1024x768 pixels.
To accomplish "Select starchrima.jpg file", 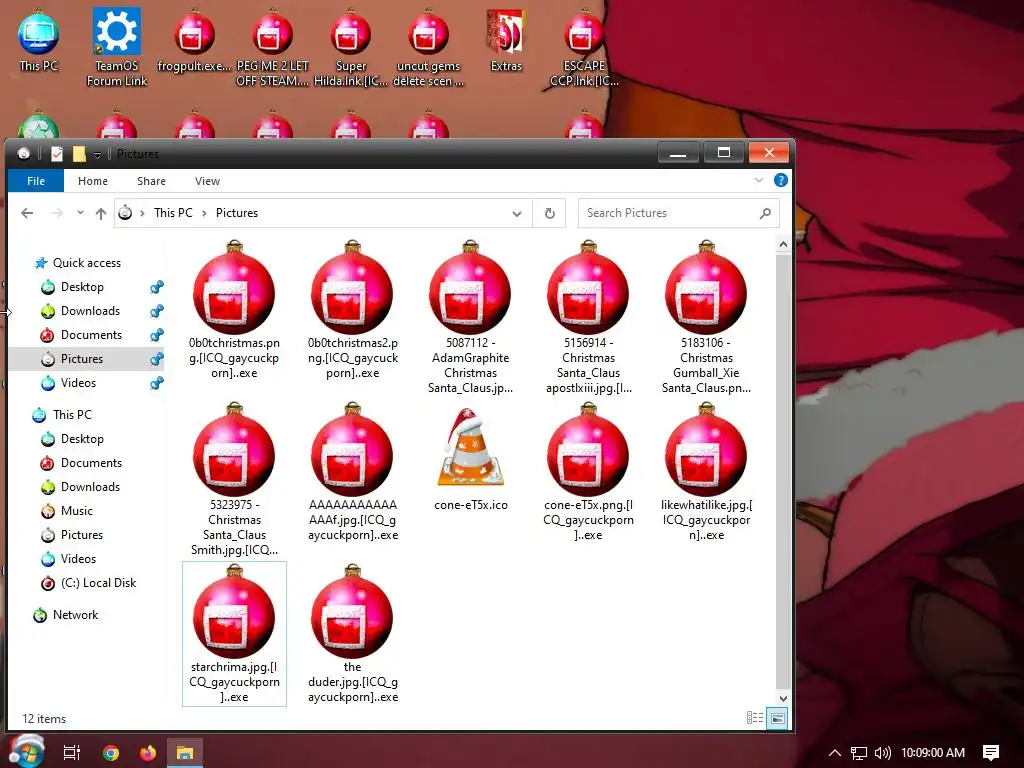I will pos(234,634).
